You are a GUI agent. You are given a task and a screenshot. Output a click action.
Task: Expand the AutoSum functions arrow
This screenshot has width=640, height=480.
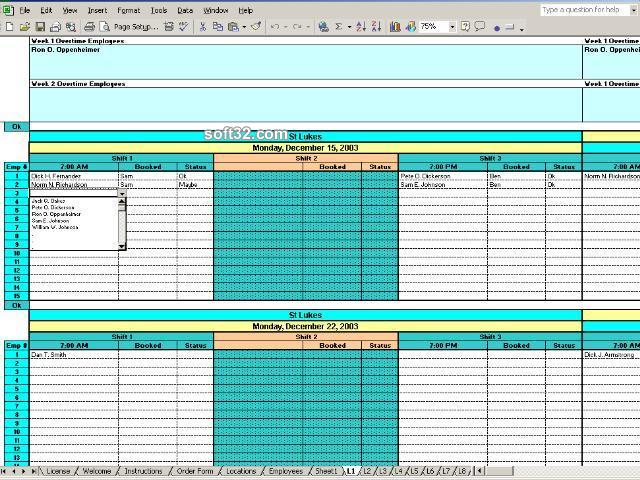349,27
